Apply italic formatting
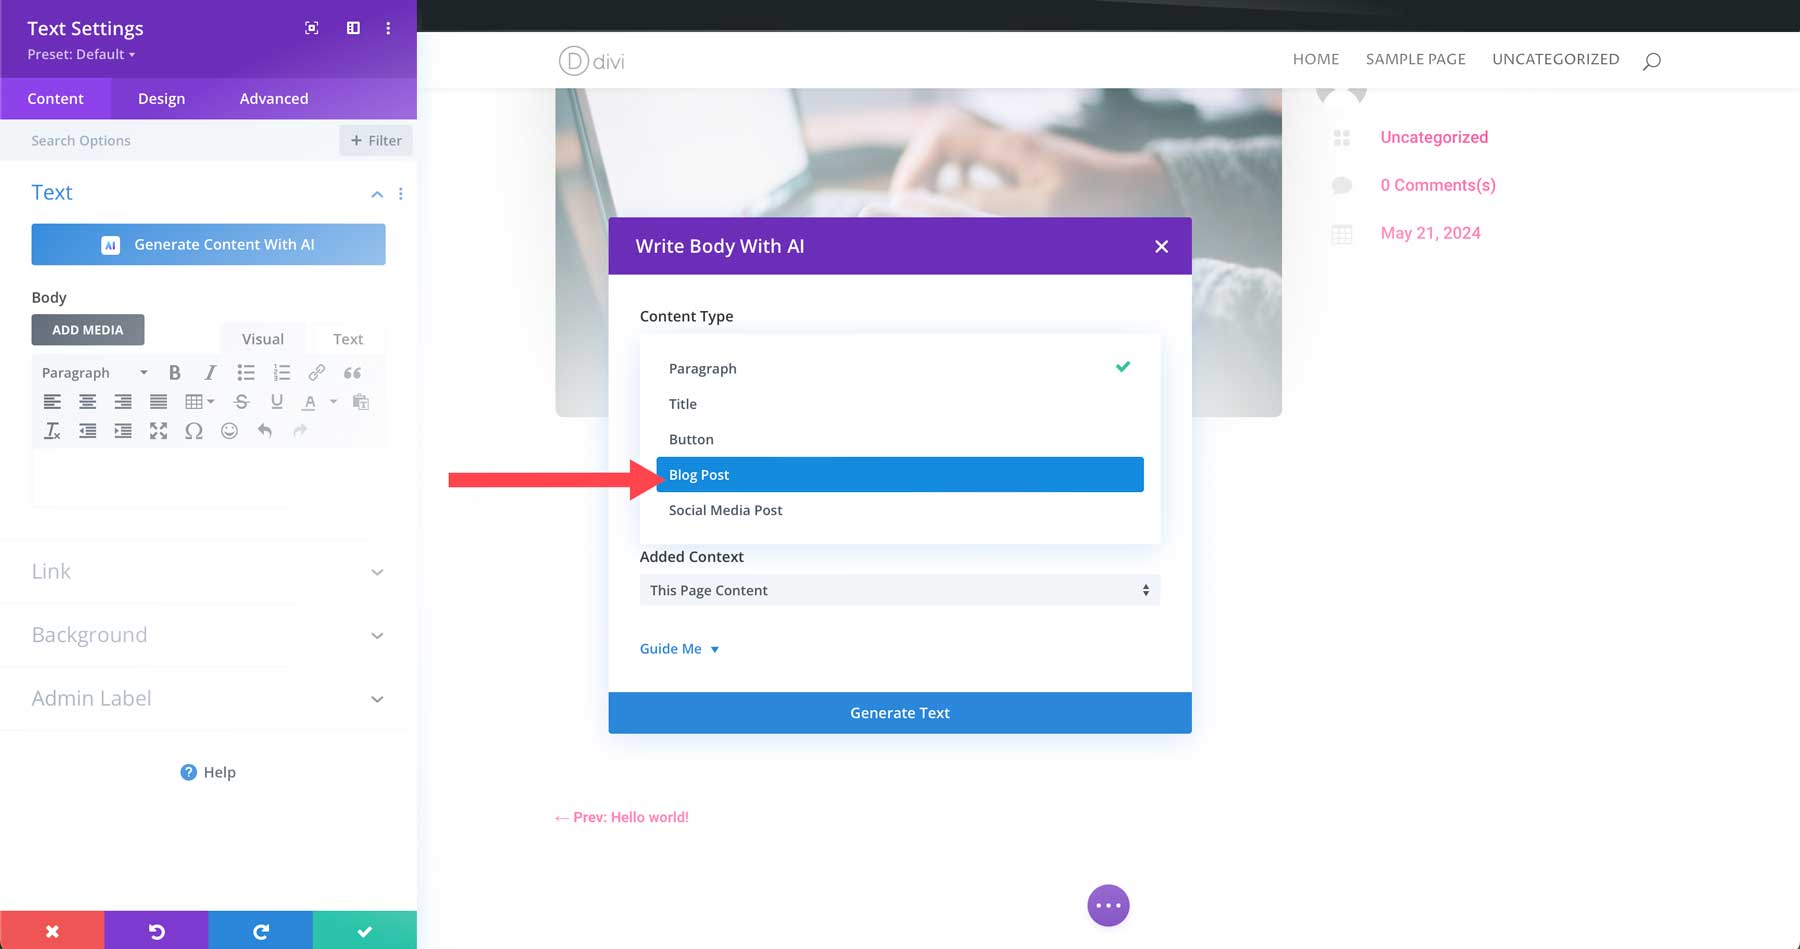 coord(210,372)
